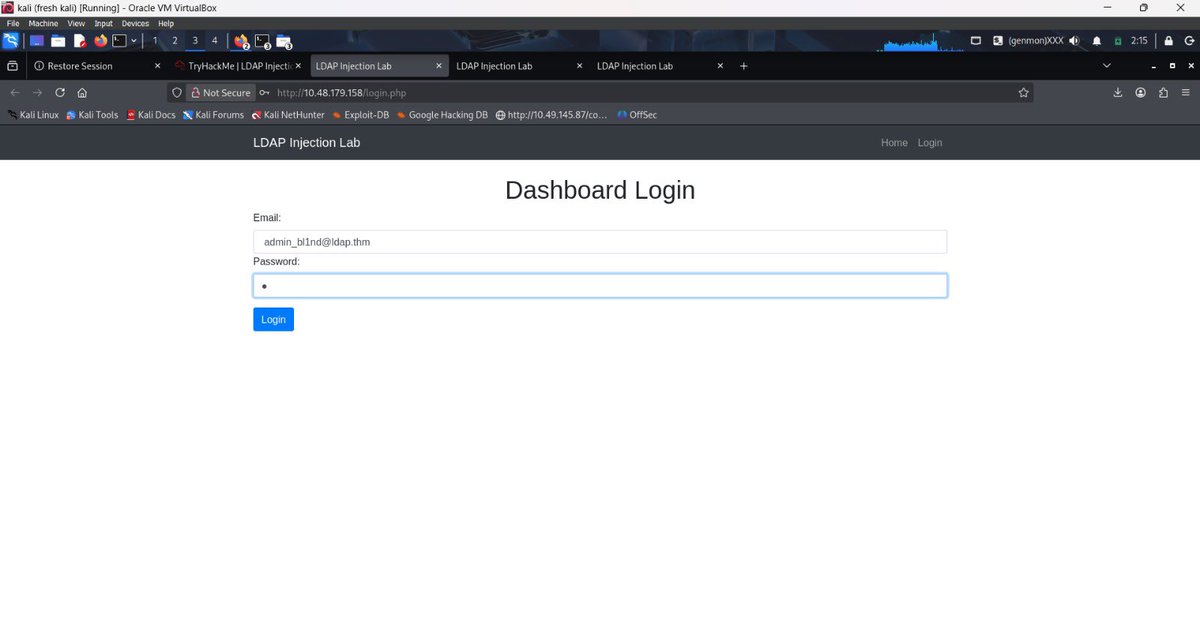Open a new browser tab

(x=743, y=66)
